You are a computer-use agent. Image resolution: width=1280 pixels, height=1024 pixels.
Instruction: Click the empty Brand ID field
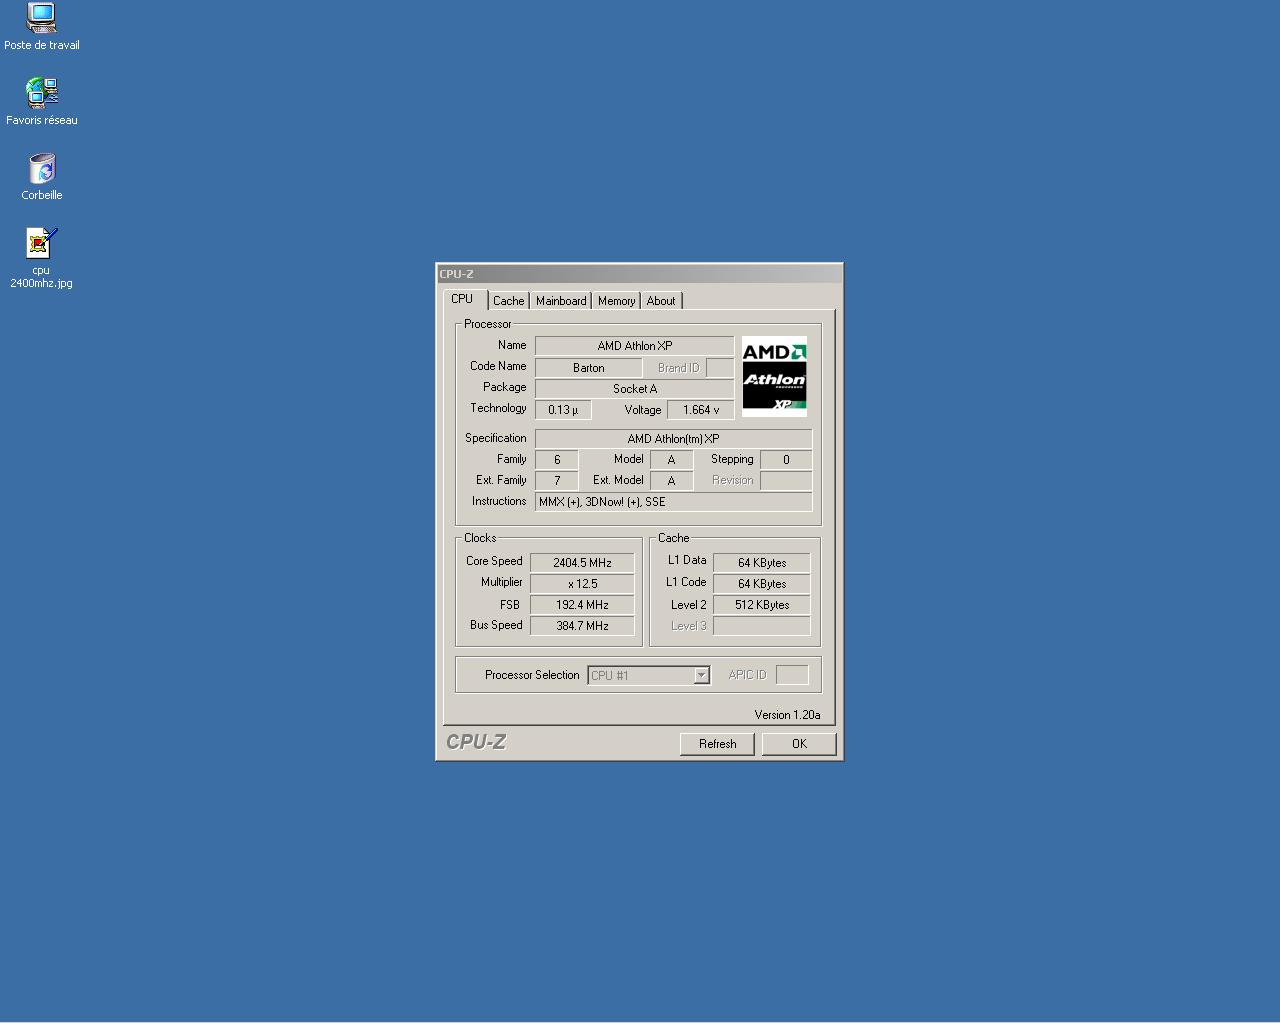pyautogui.click(x=720, y=368)
